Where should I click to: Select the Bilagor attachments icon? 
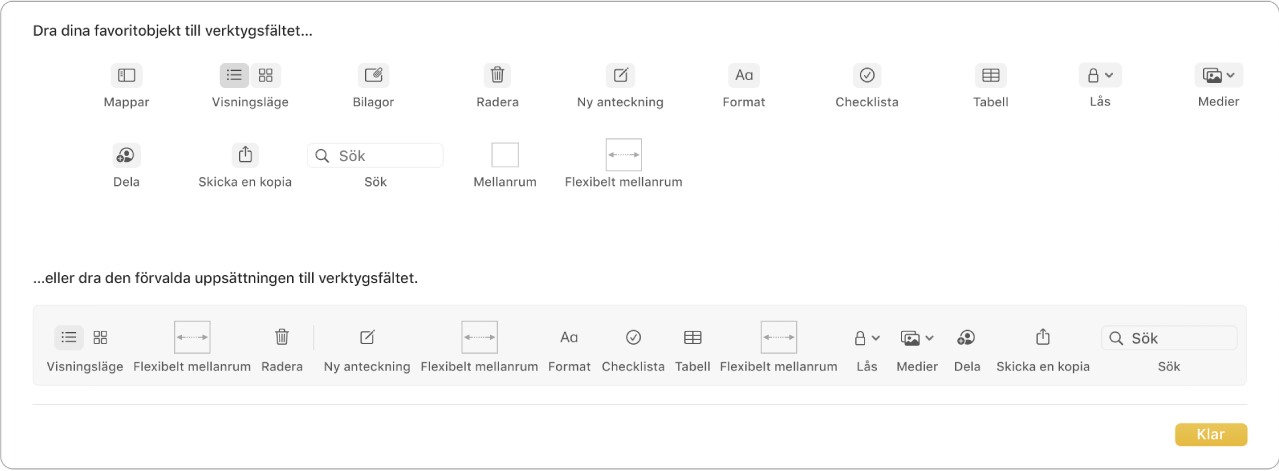[373, 75]
